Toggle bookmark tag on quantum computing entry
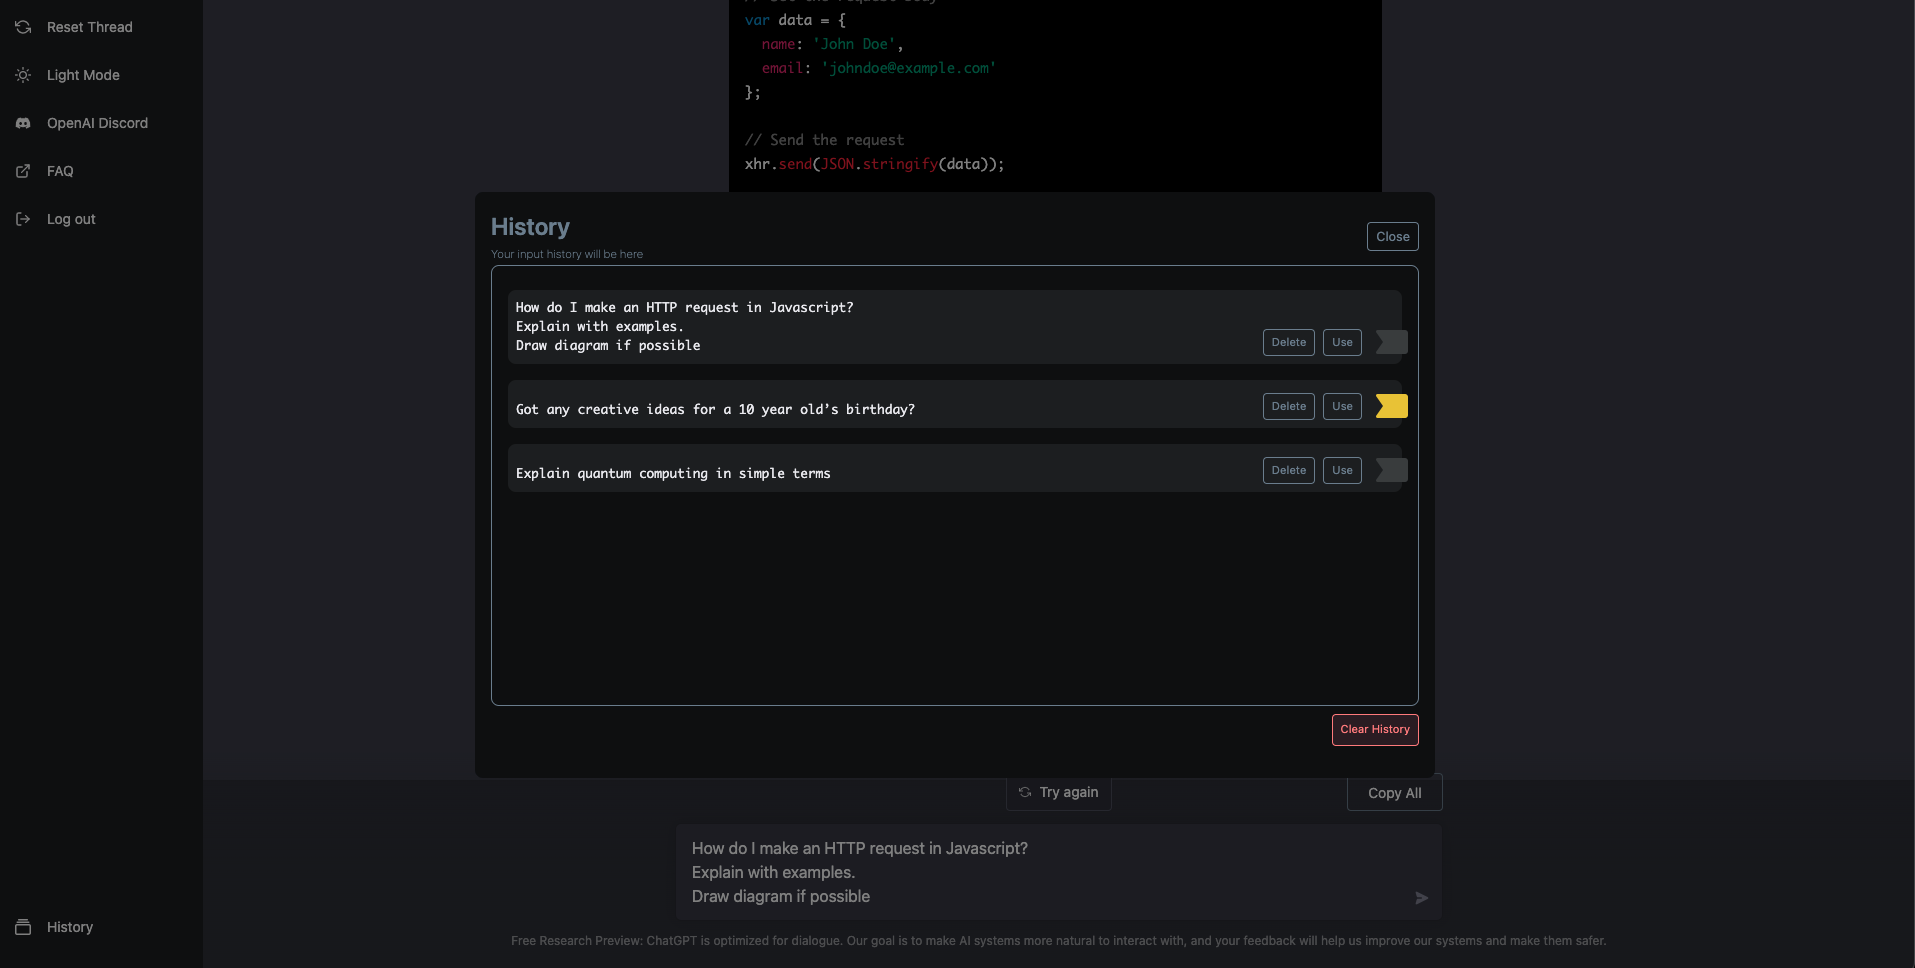Screen dimensions: 1915x968 1392,470
